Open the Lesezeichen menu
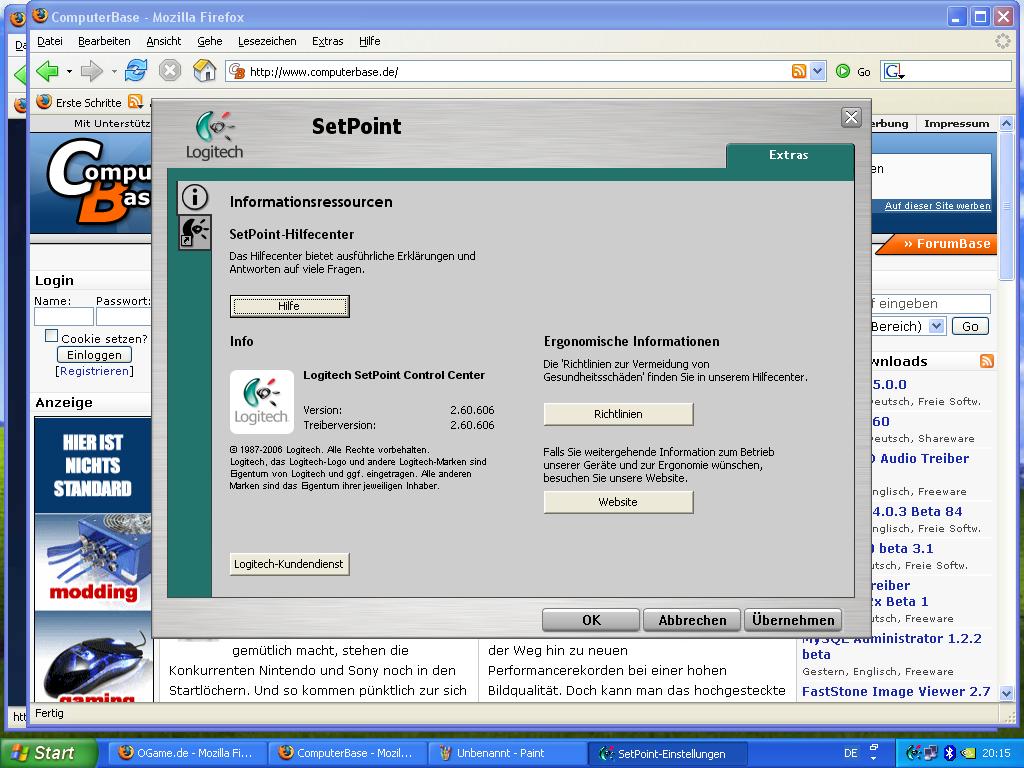The image size is (1024, 768). [267, 41]
